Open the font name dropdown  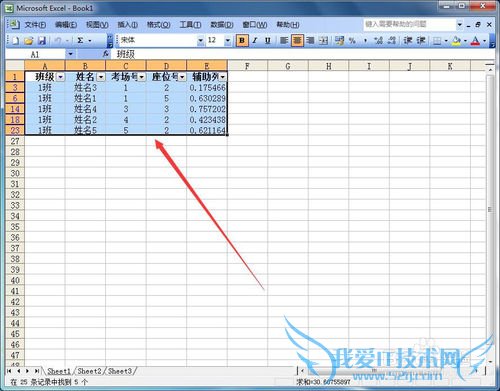200,41
